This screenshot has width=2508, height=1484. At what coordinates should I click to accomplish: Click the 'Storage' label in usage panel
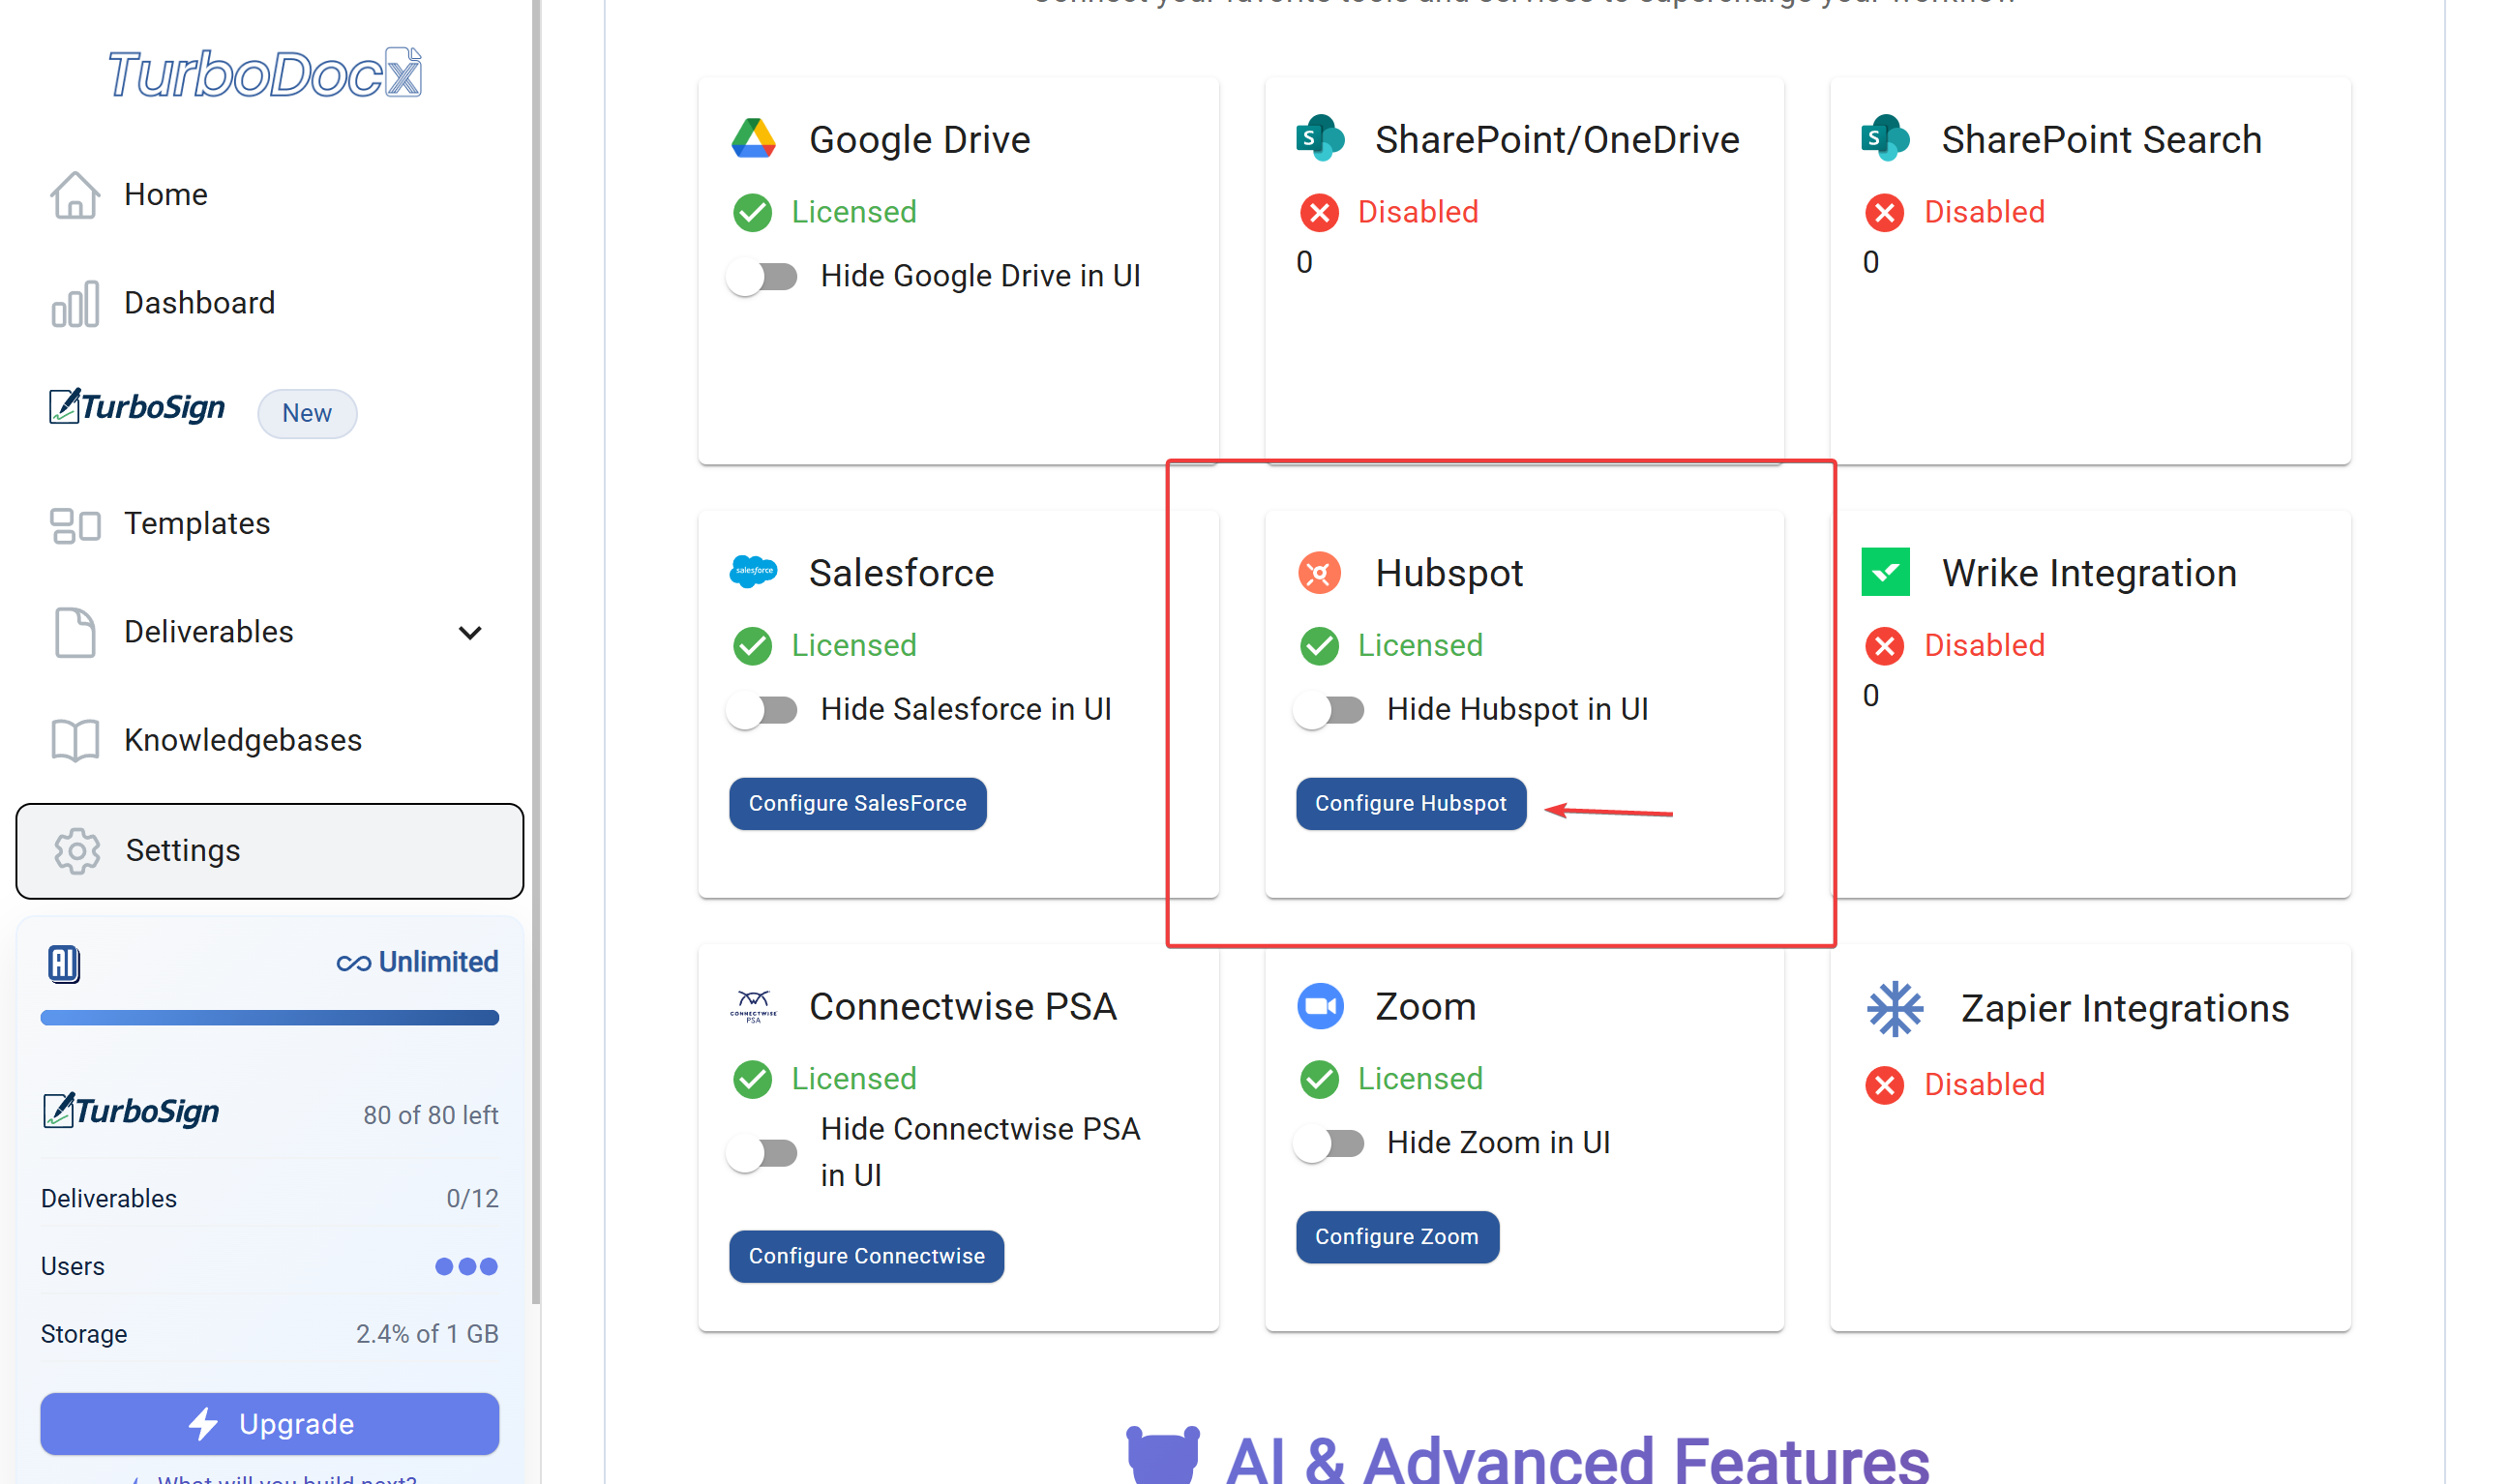coord(84,1335)
